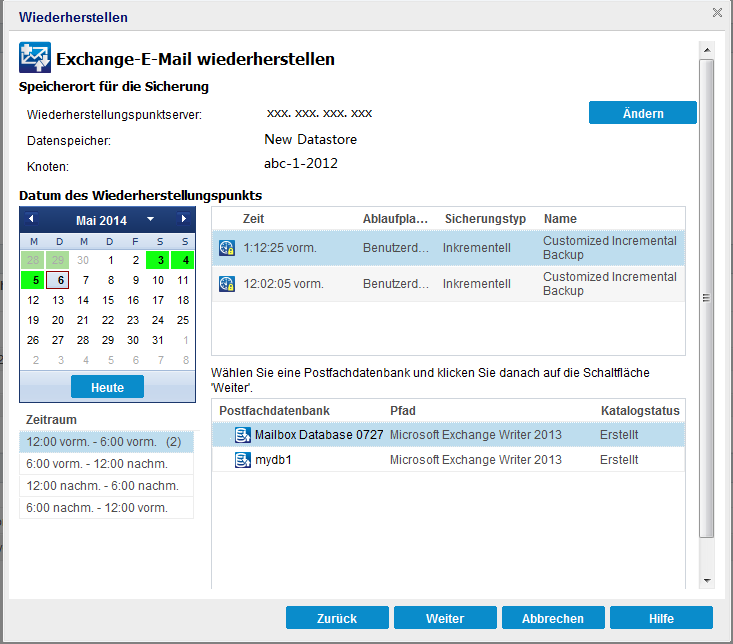733x644 pixels.
Task: Select highlighted date 3 in calendar
Action: pyautogui.click(x=158, y=260)
